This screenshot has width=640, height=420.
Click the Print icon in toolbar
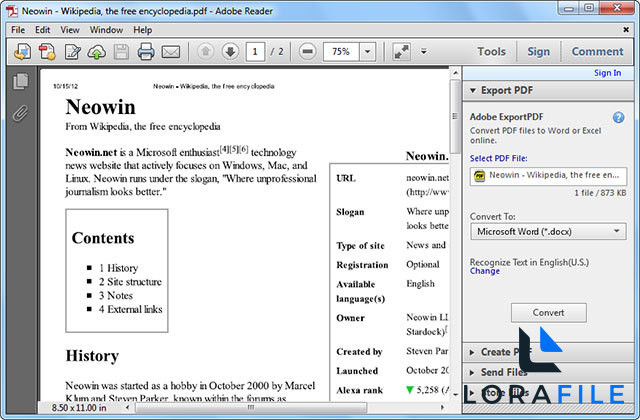(146, 52)
